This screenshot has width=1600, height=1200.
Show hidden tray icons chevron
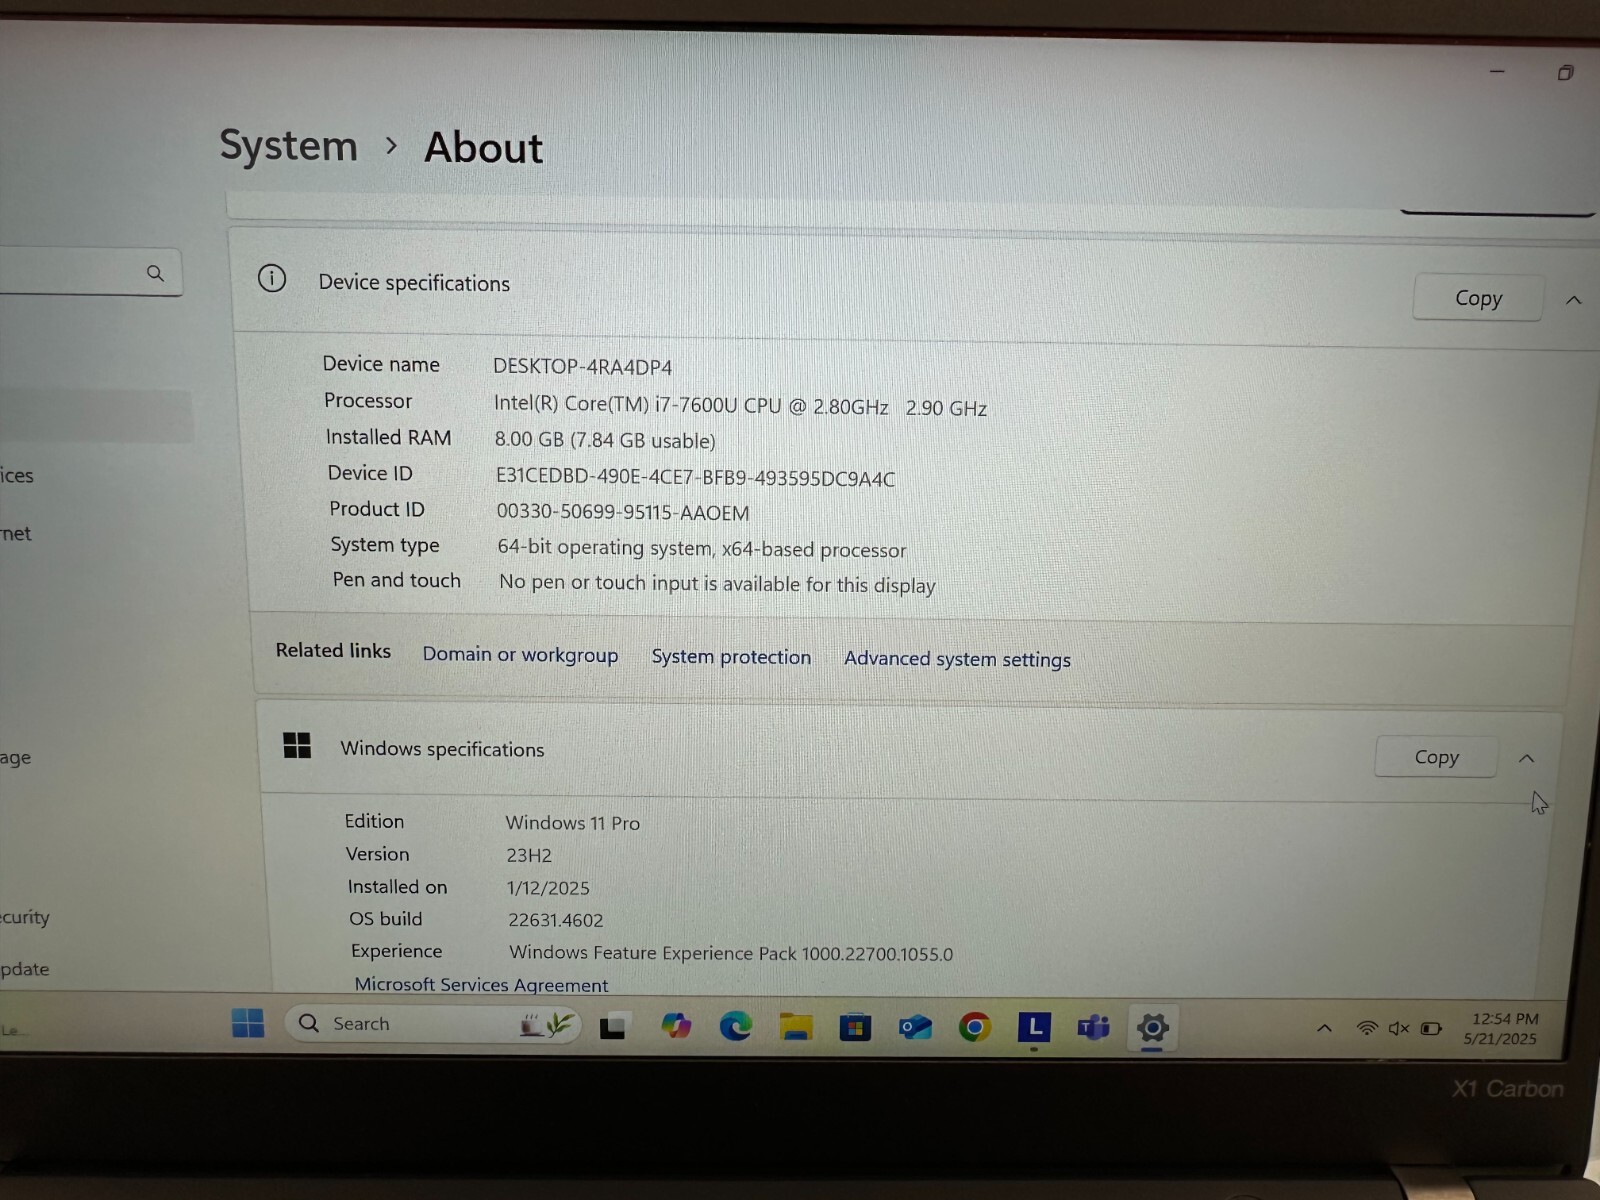point(1324,1027)
